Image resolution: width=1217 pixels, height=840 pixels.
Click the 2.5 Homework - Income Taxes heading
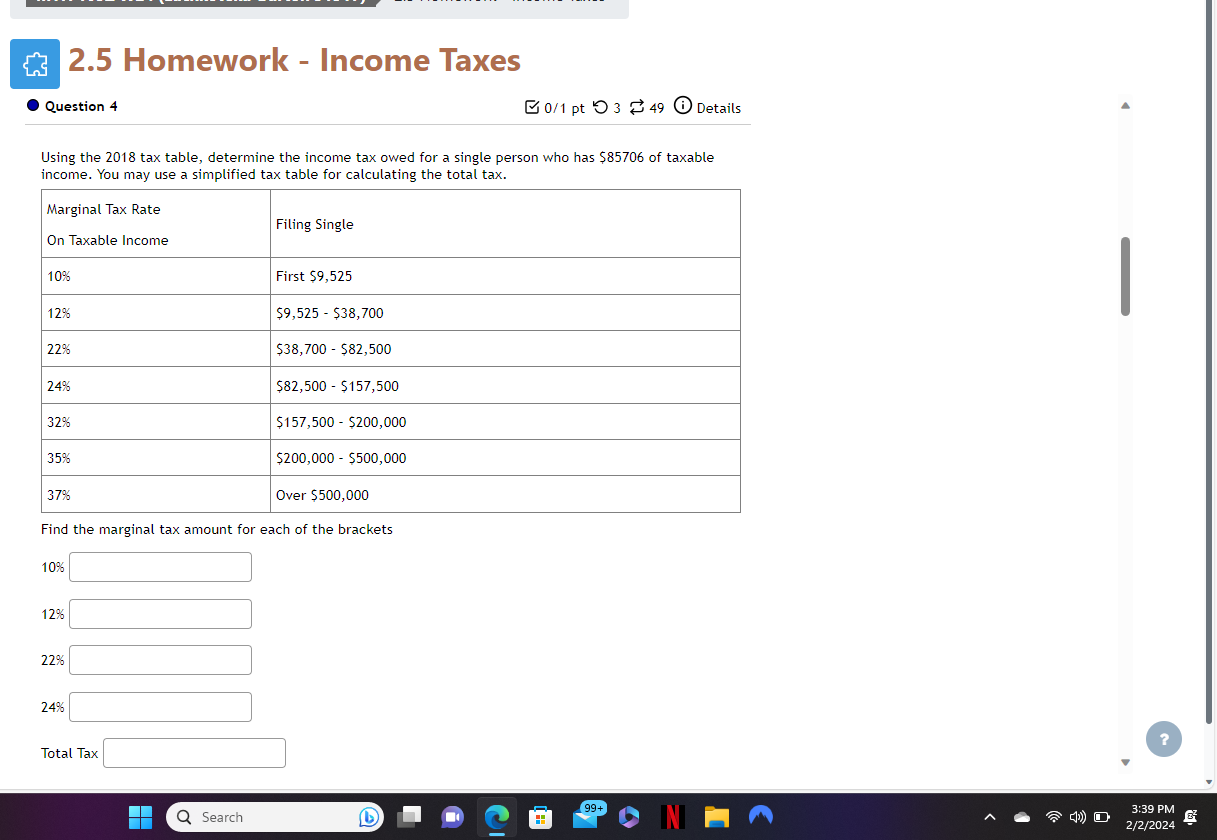(x=294, y=60)
